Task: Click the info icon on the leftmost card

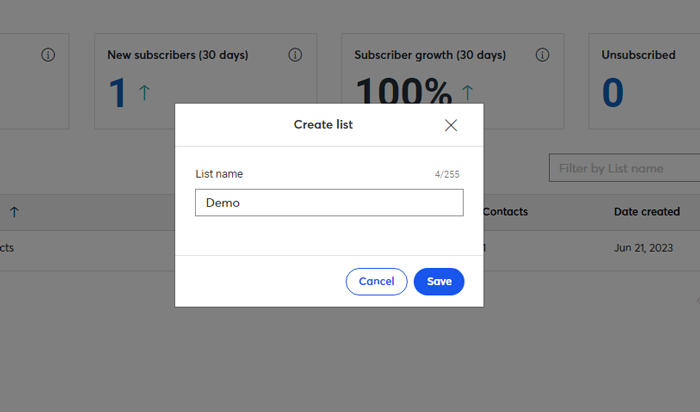Action: [x=48, y=55]
